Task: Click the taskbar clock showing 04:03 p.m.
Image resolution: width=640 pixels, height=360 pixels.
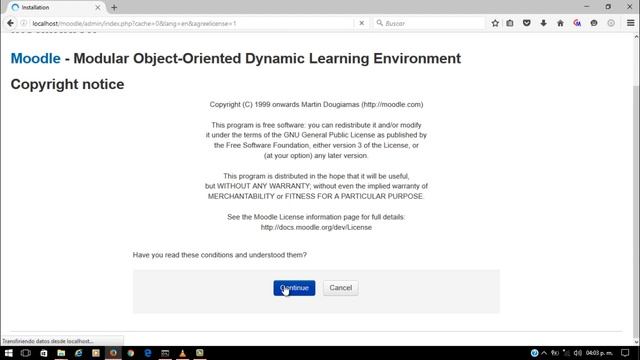Action: click(599, 353)
